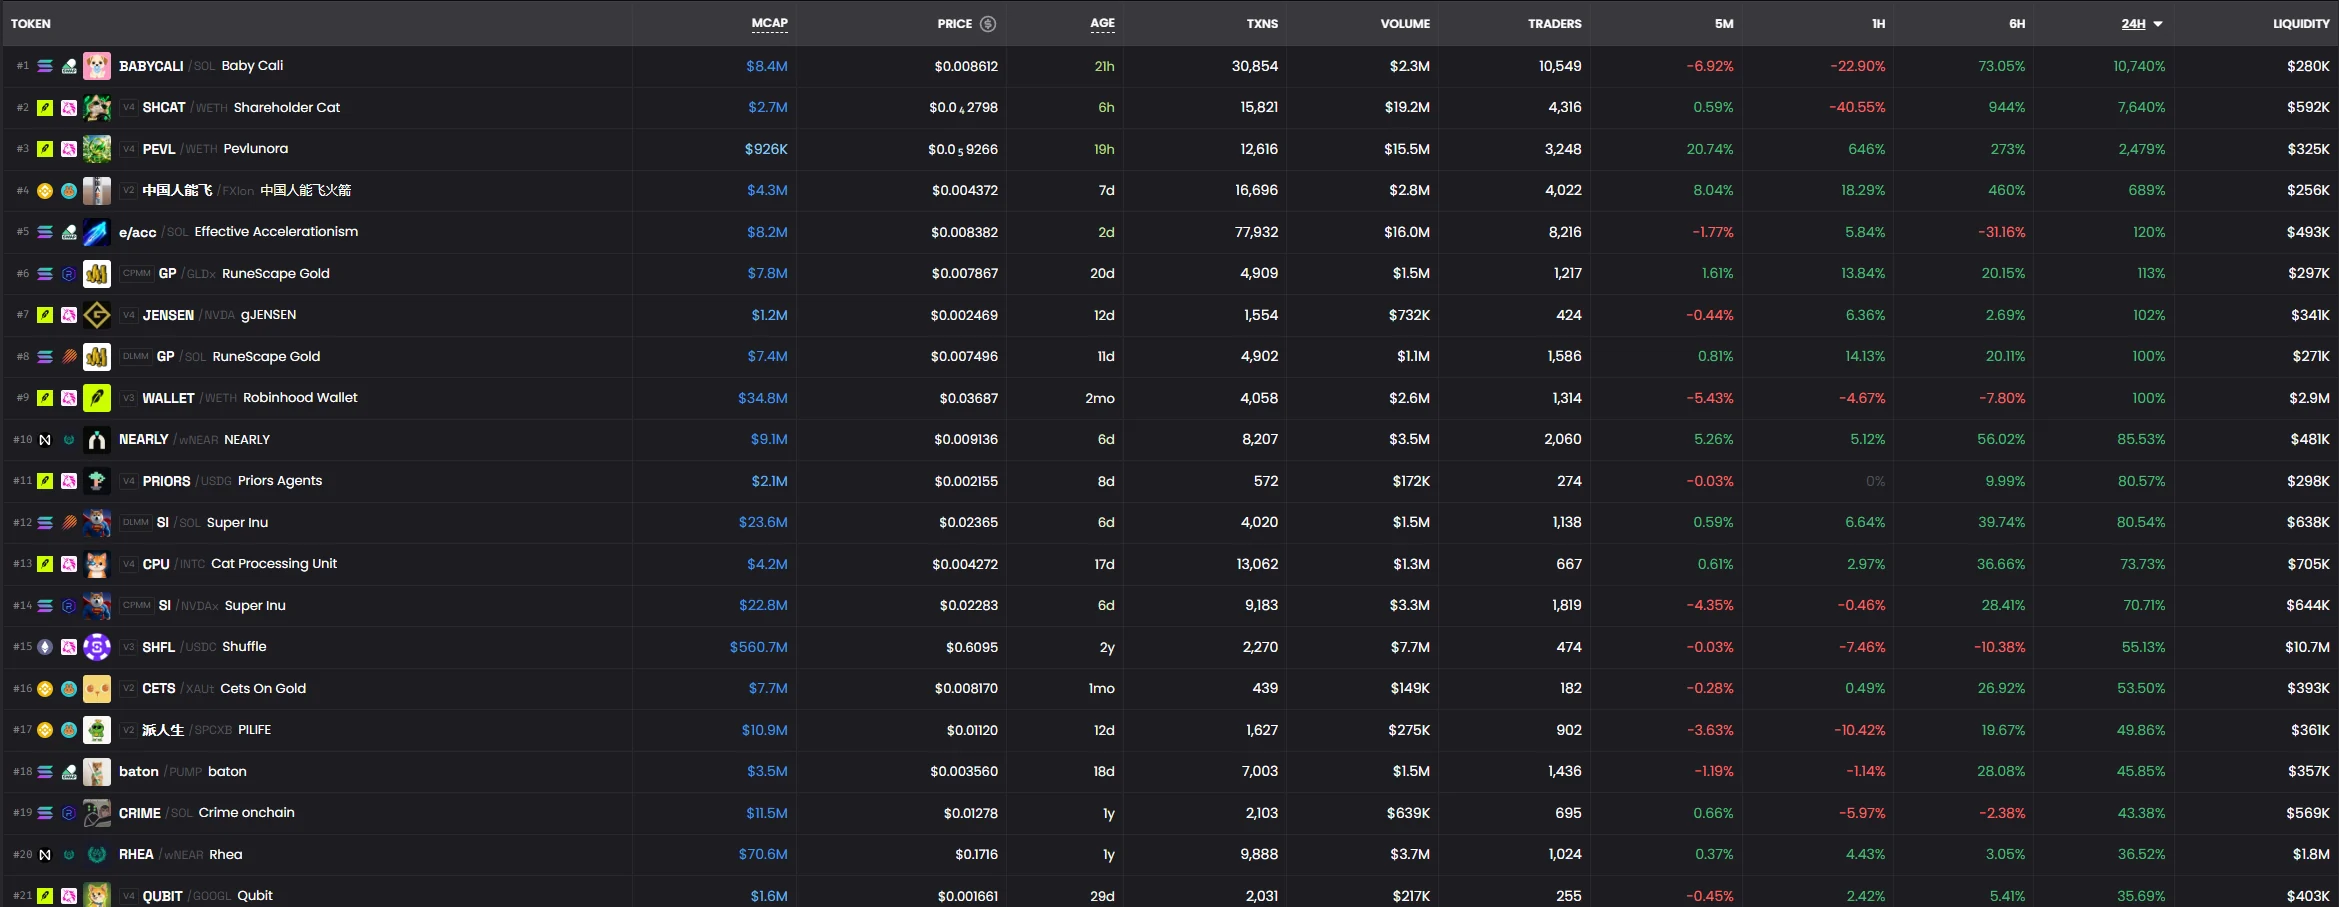Click the $10.7M liquidity value for SHFL

[2307, 647]
